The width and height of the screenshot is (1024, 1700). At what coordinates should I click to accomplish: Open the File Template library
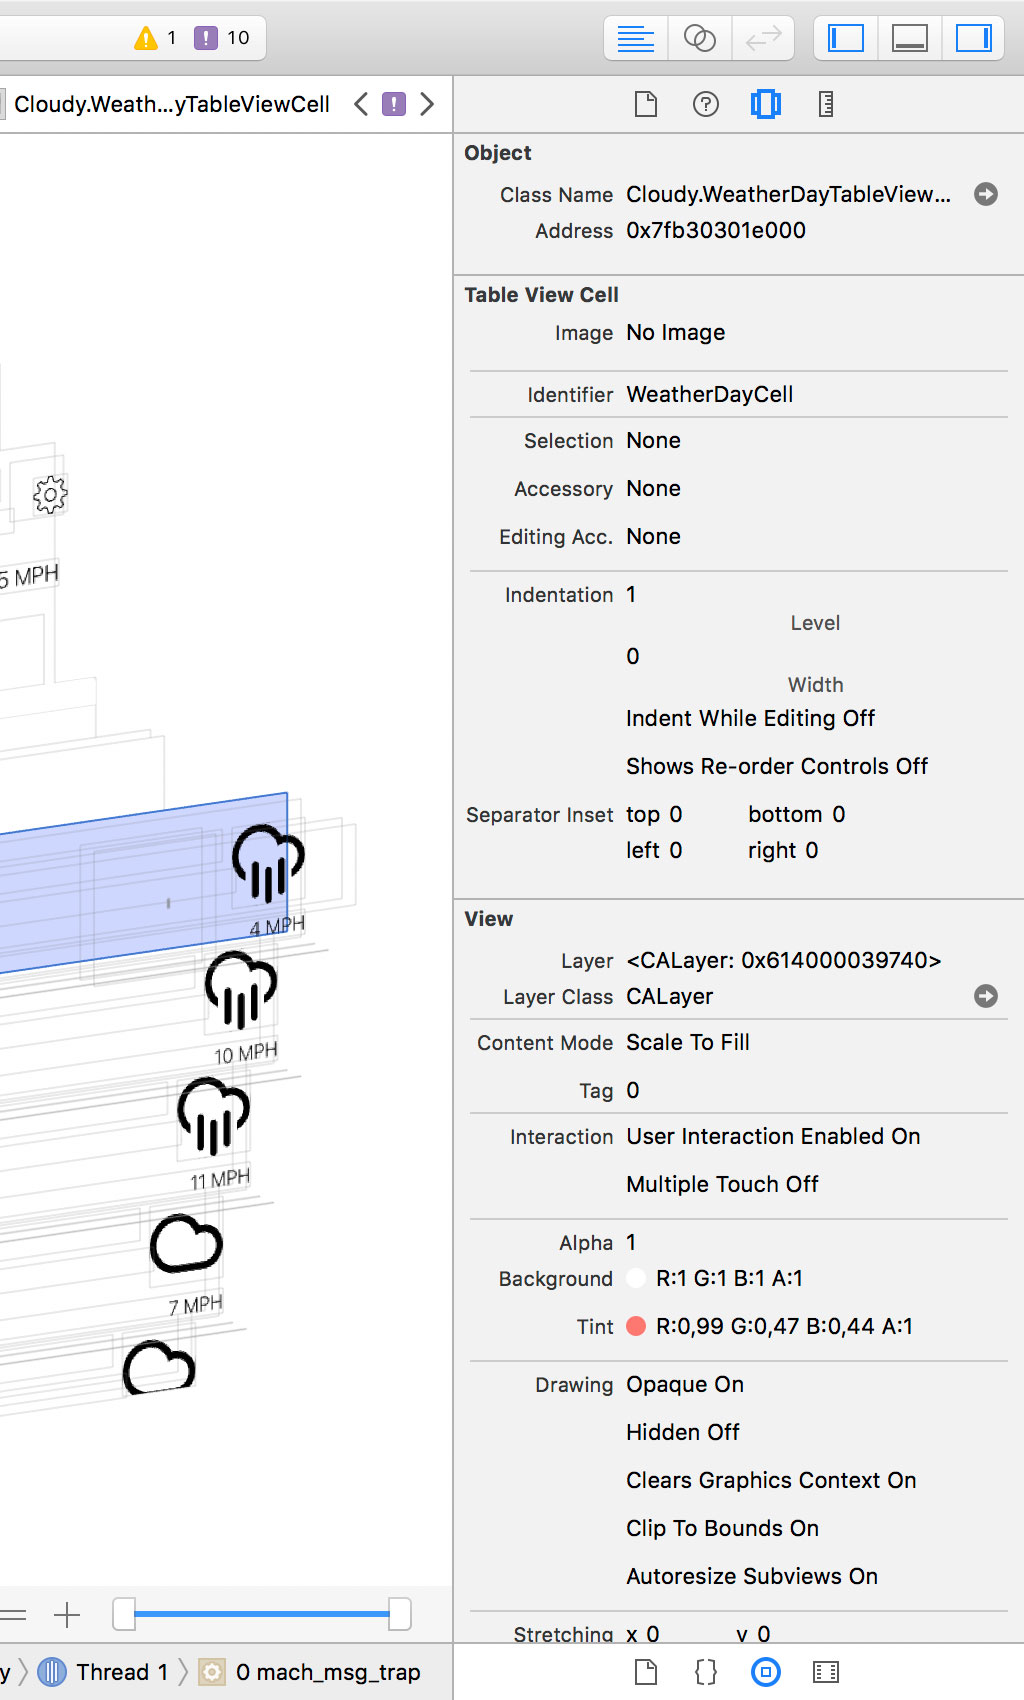click(646, 1672)
